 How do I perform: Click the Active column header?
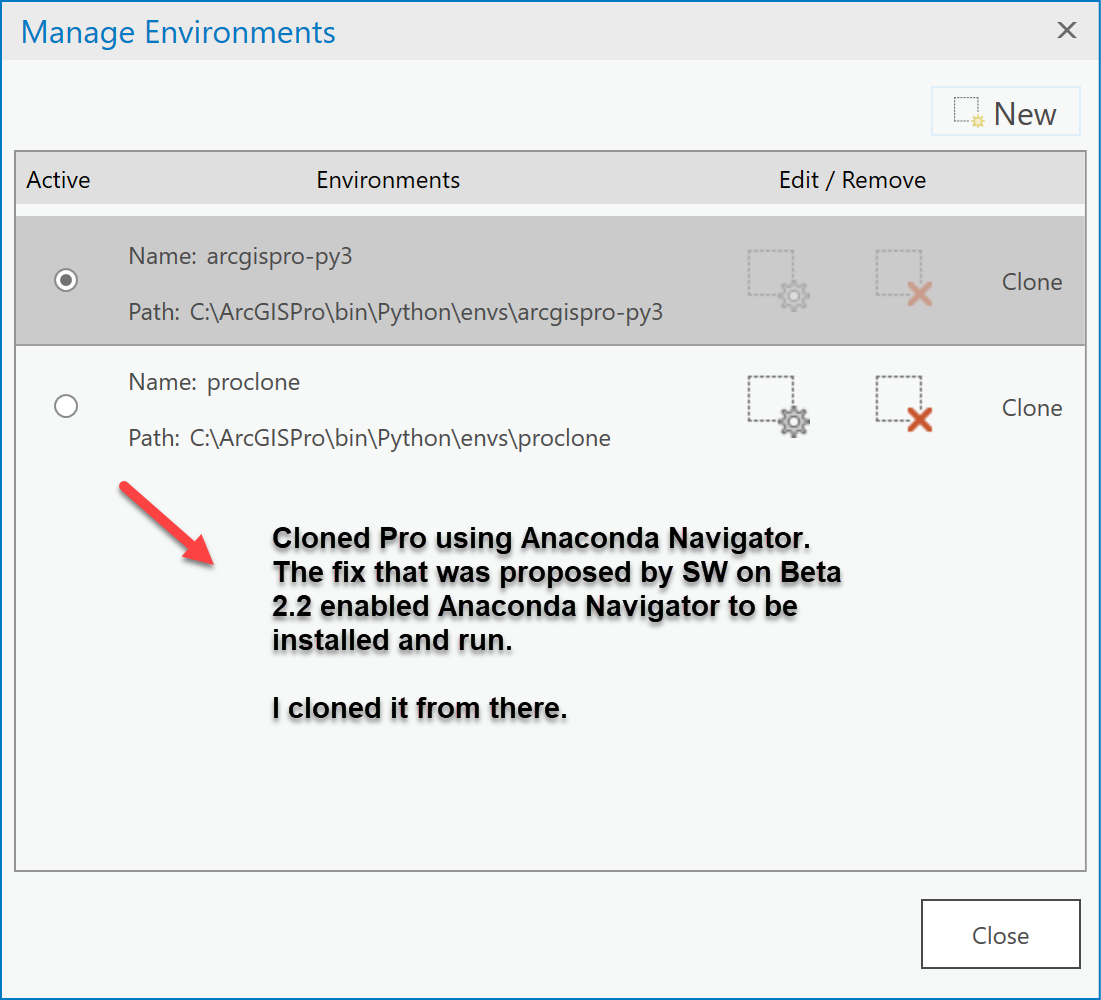(58, 180)
